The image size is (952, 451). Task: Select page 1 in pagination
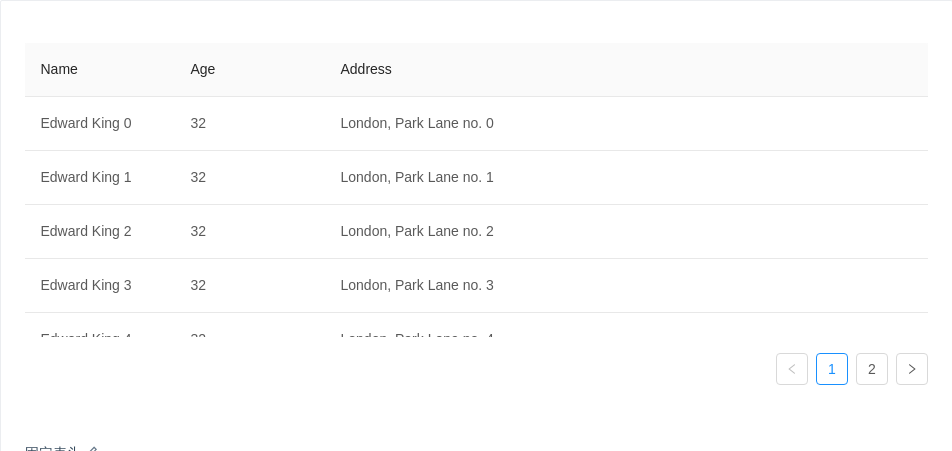(831, 369)
